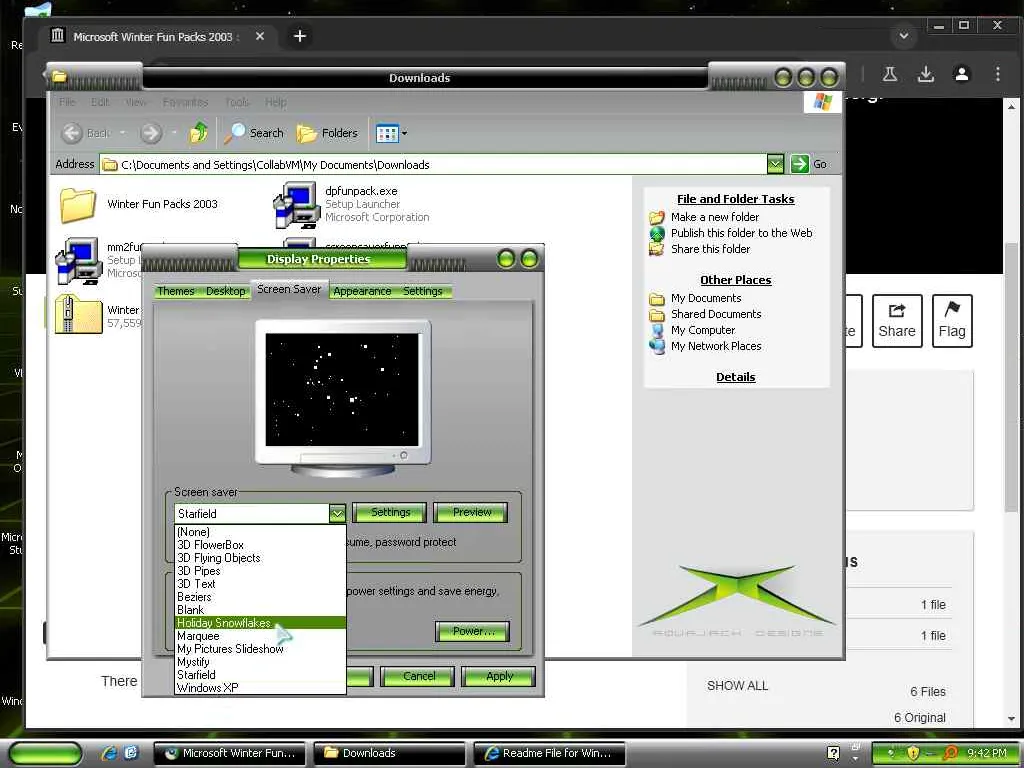
Task: Open Search in Explorer toolbar
Action: pos(254,133)
